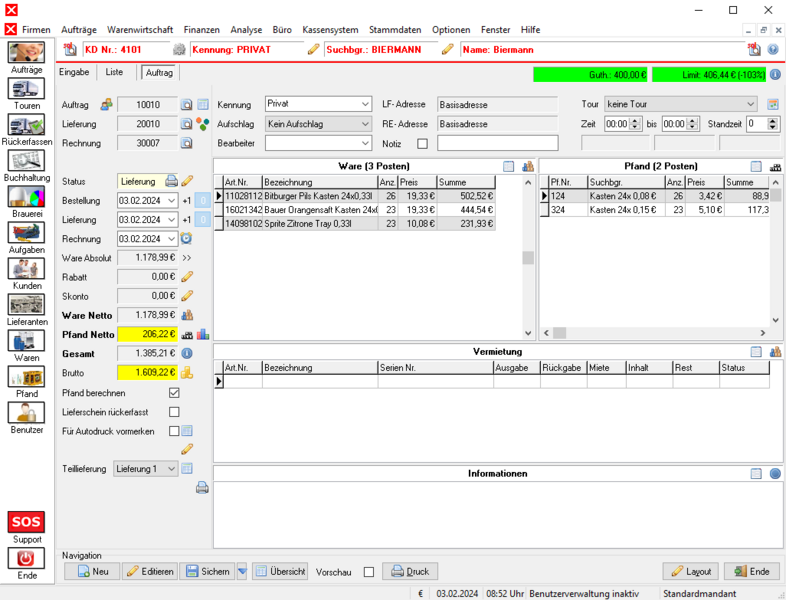Open the Touren sidebar icon

pos(27,90)
